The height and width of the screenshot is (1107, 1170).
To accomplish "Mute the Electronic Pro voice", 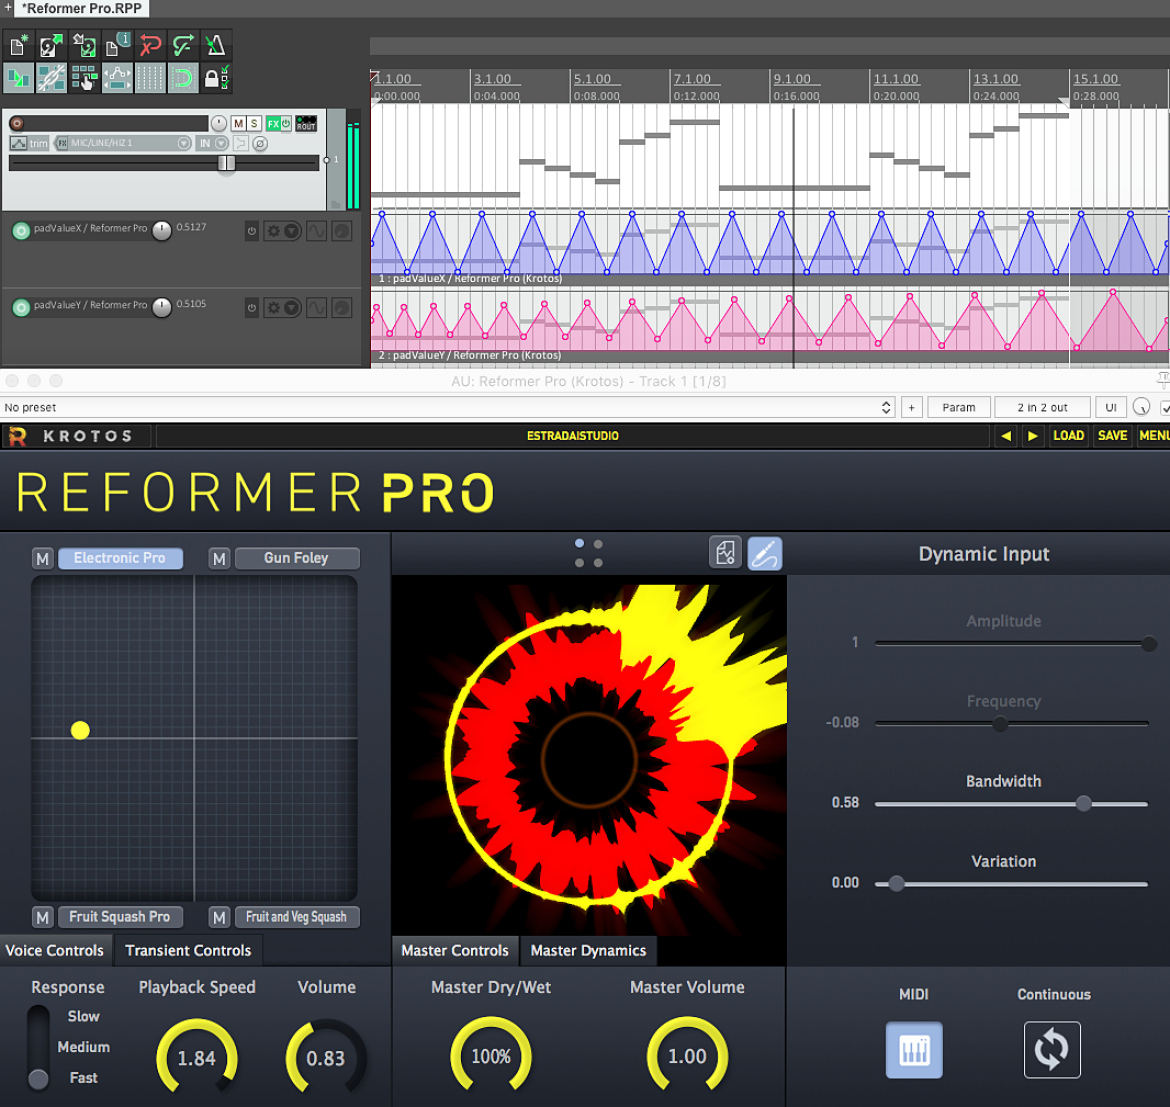I will (x=43, y=559).
